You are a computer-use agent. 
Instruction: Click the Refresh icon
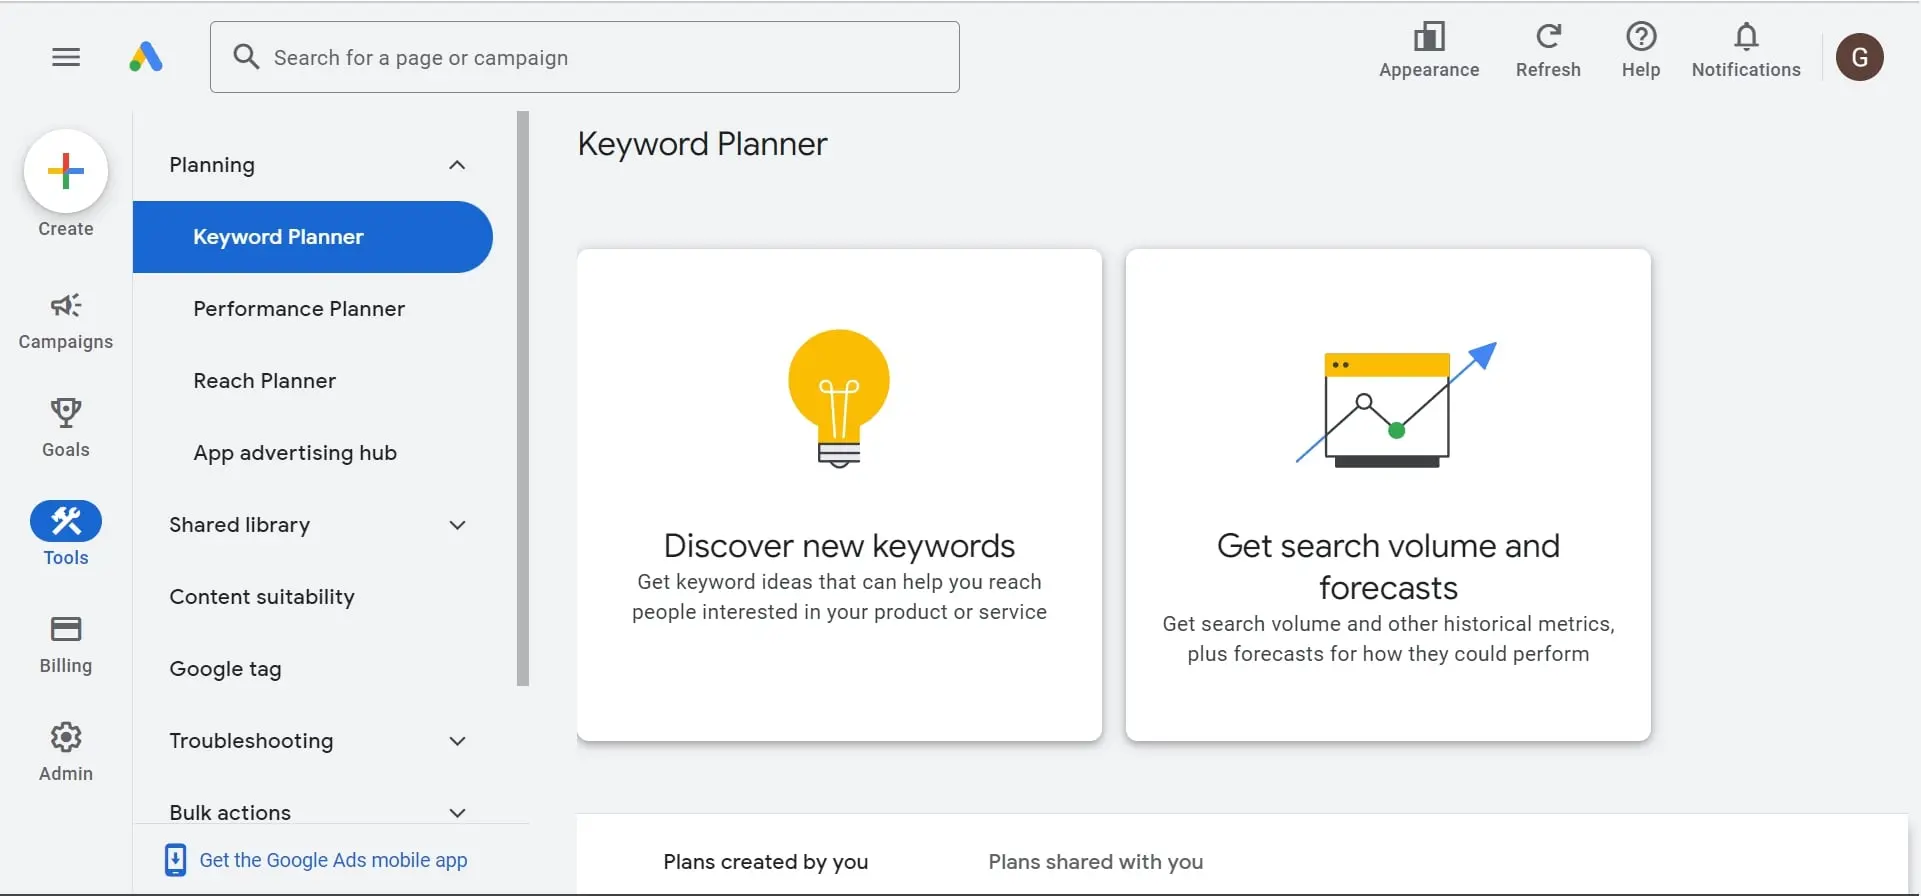coord(1548,37)
